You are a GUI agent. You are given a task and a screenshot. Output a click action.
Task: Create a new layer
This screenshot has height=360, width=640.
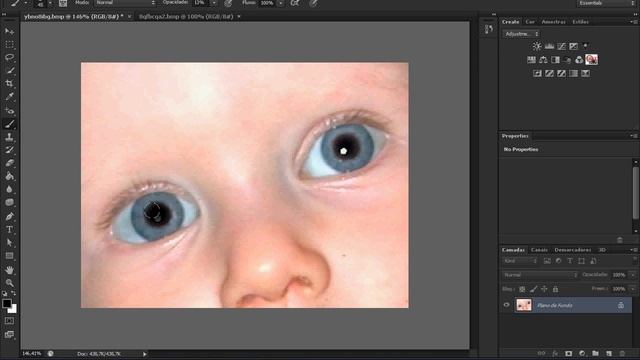609,353
